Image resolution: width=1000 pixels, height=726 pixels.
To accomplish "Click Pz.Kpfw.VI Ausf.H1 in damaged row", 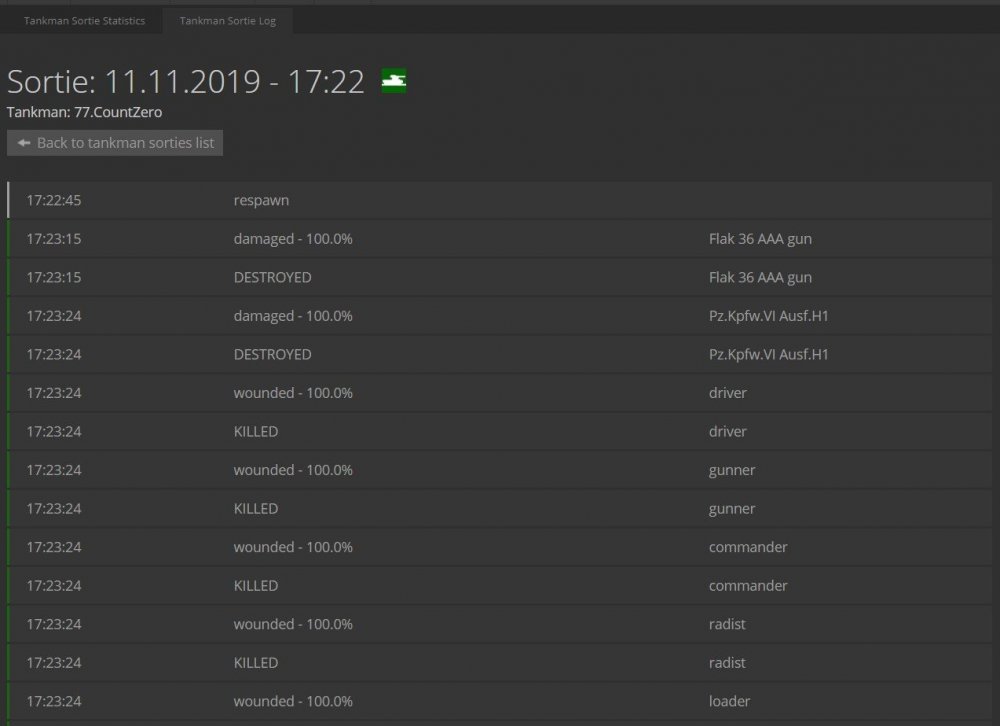I will tap(768, 316).
